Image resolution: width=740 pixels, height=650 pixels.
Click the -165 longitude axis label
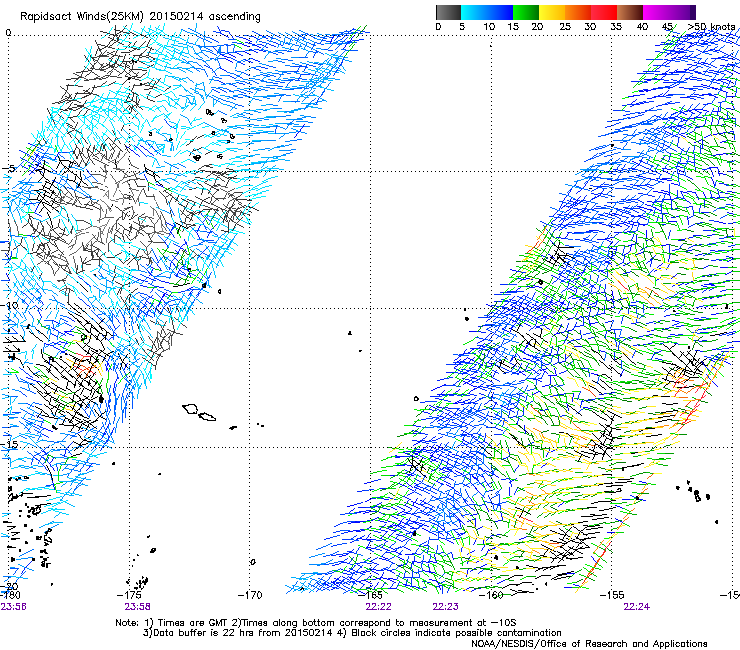(x=370, y=595)
